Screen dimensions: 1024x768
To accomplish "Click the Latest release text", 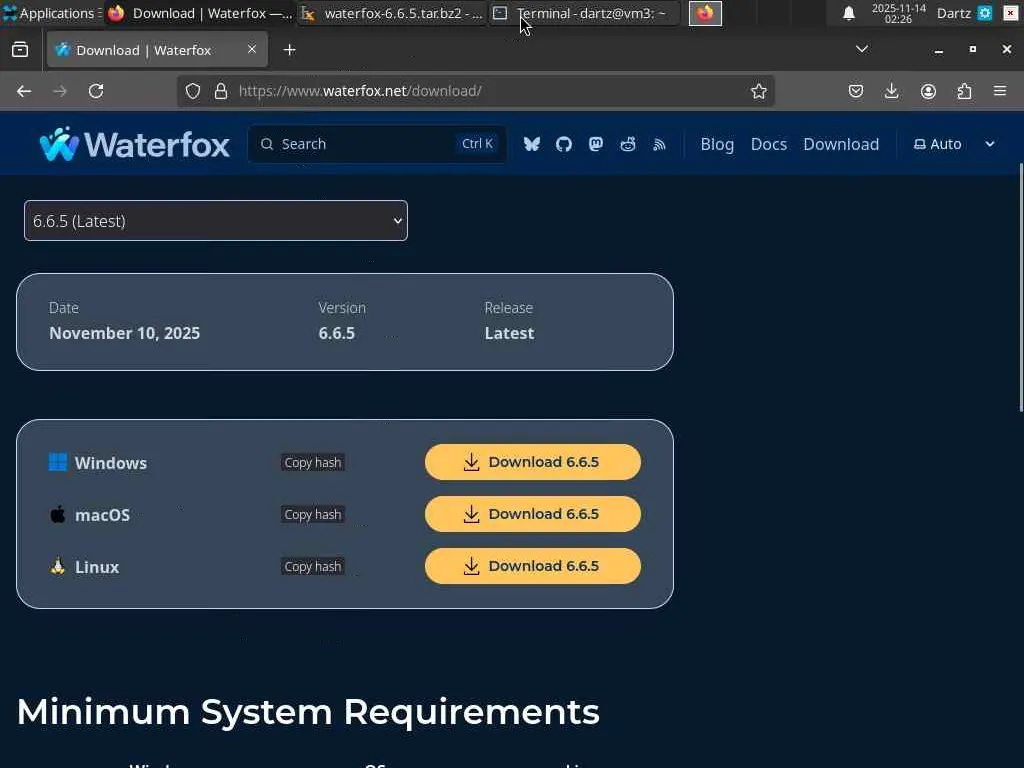I will coord(509,333).
